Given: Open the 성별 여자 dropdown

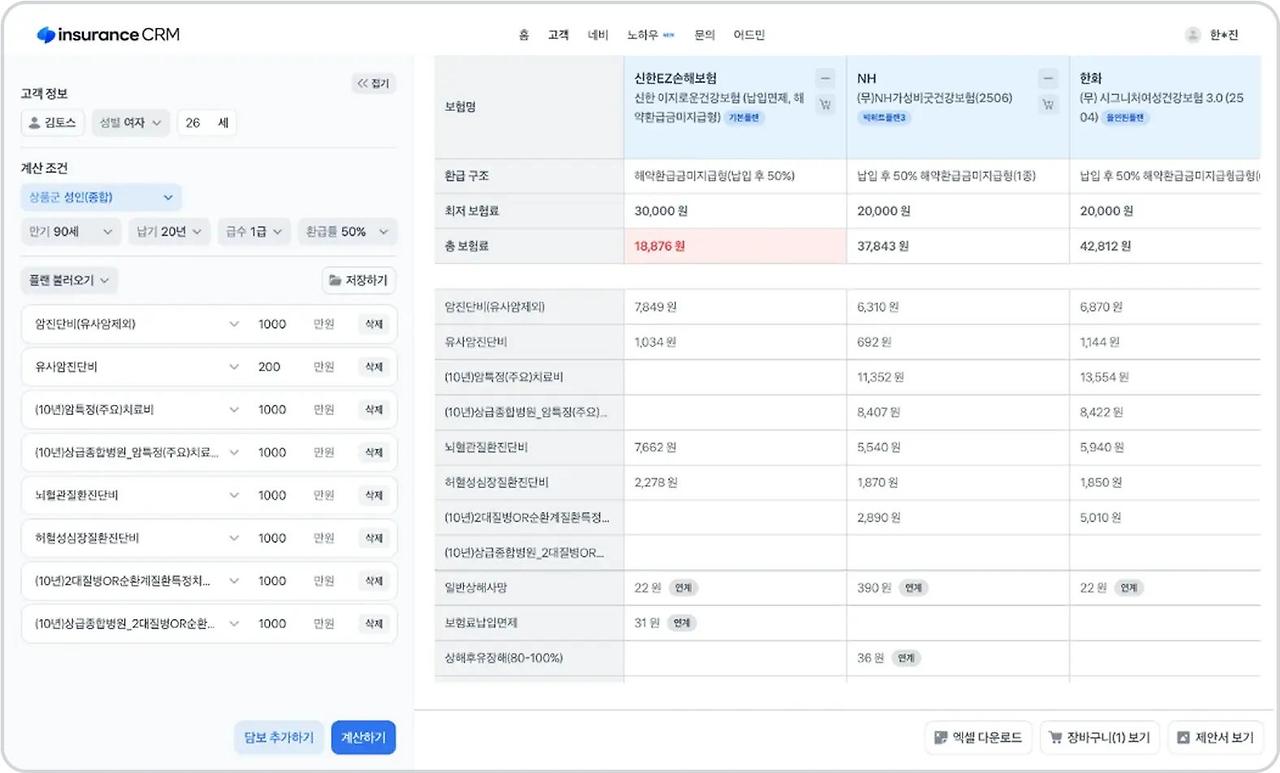Looking at the screenshot, I should coord(130,123).
